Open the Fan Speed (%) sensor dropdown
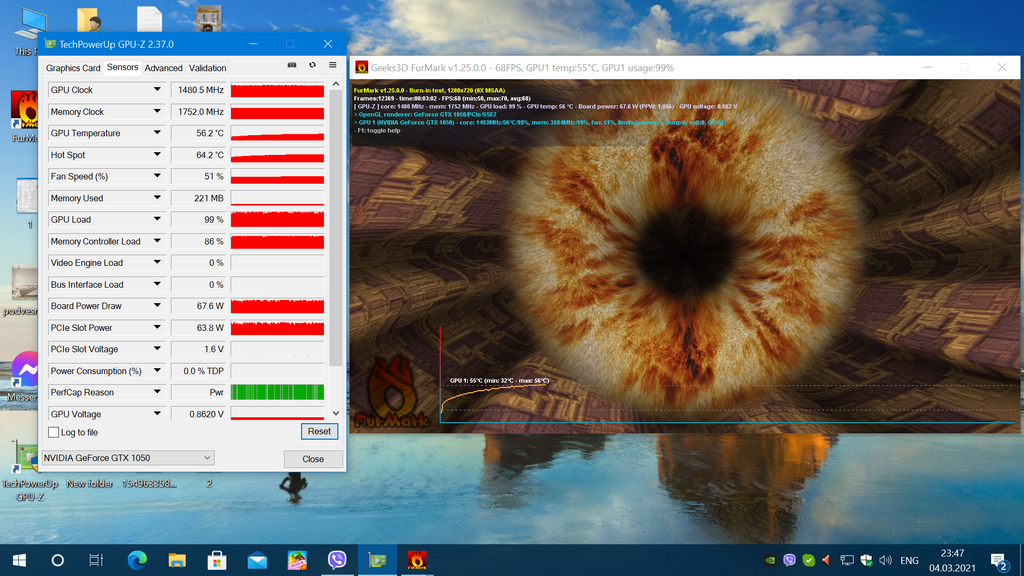 coord(157,176)
